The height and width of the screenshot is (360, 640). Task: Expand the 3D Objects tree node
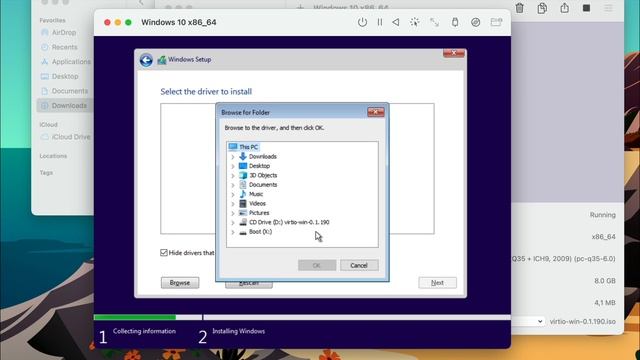tap(233, 176)
